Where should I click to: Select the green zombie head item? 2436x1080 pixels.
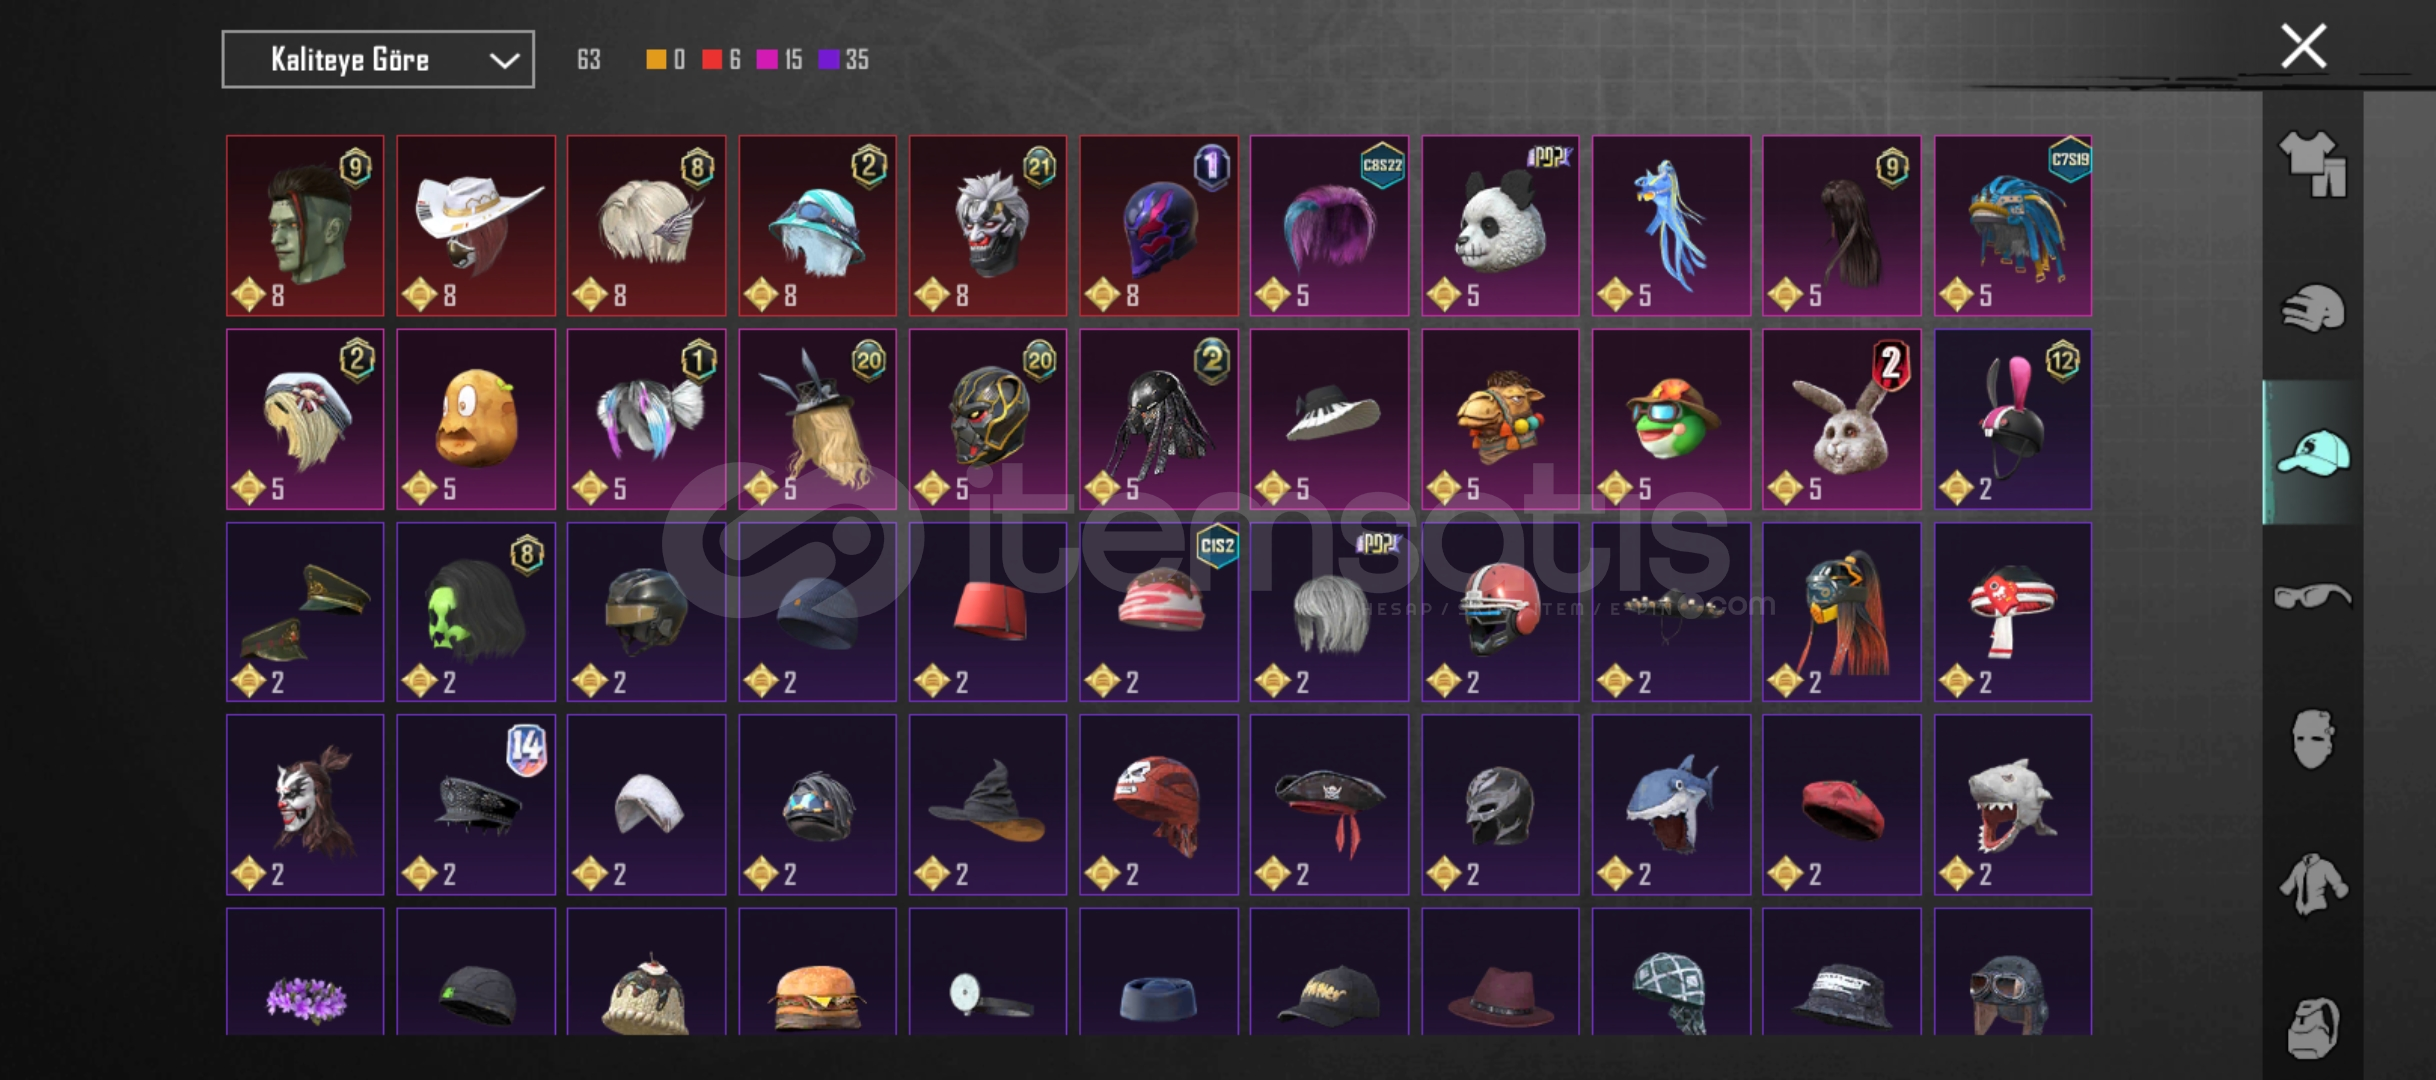point(305,226)
